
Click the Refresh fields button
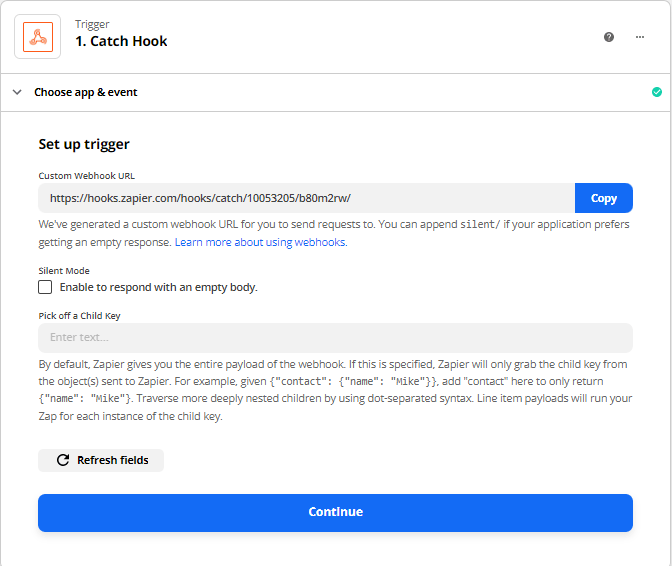(101, 460)
